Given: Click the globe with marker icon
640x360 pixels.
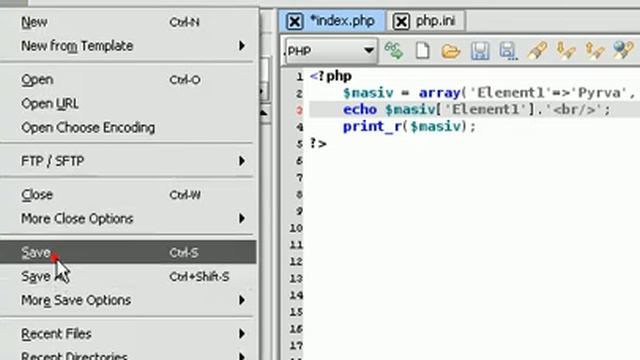Looking at the screenshot, I should [x=623, y=51].
